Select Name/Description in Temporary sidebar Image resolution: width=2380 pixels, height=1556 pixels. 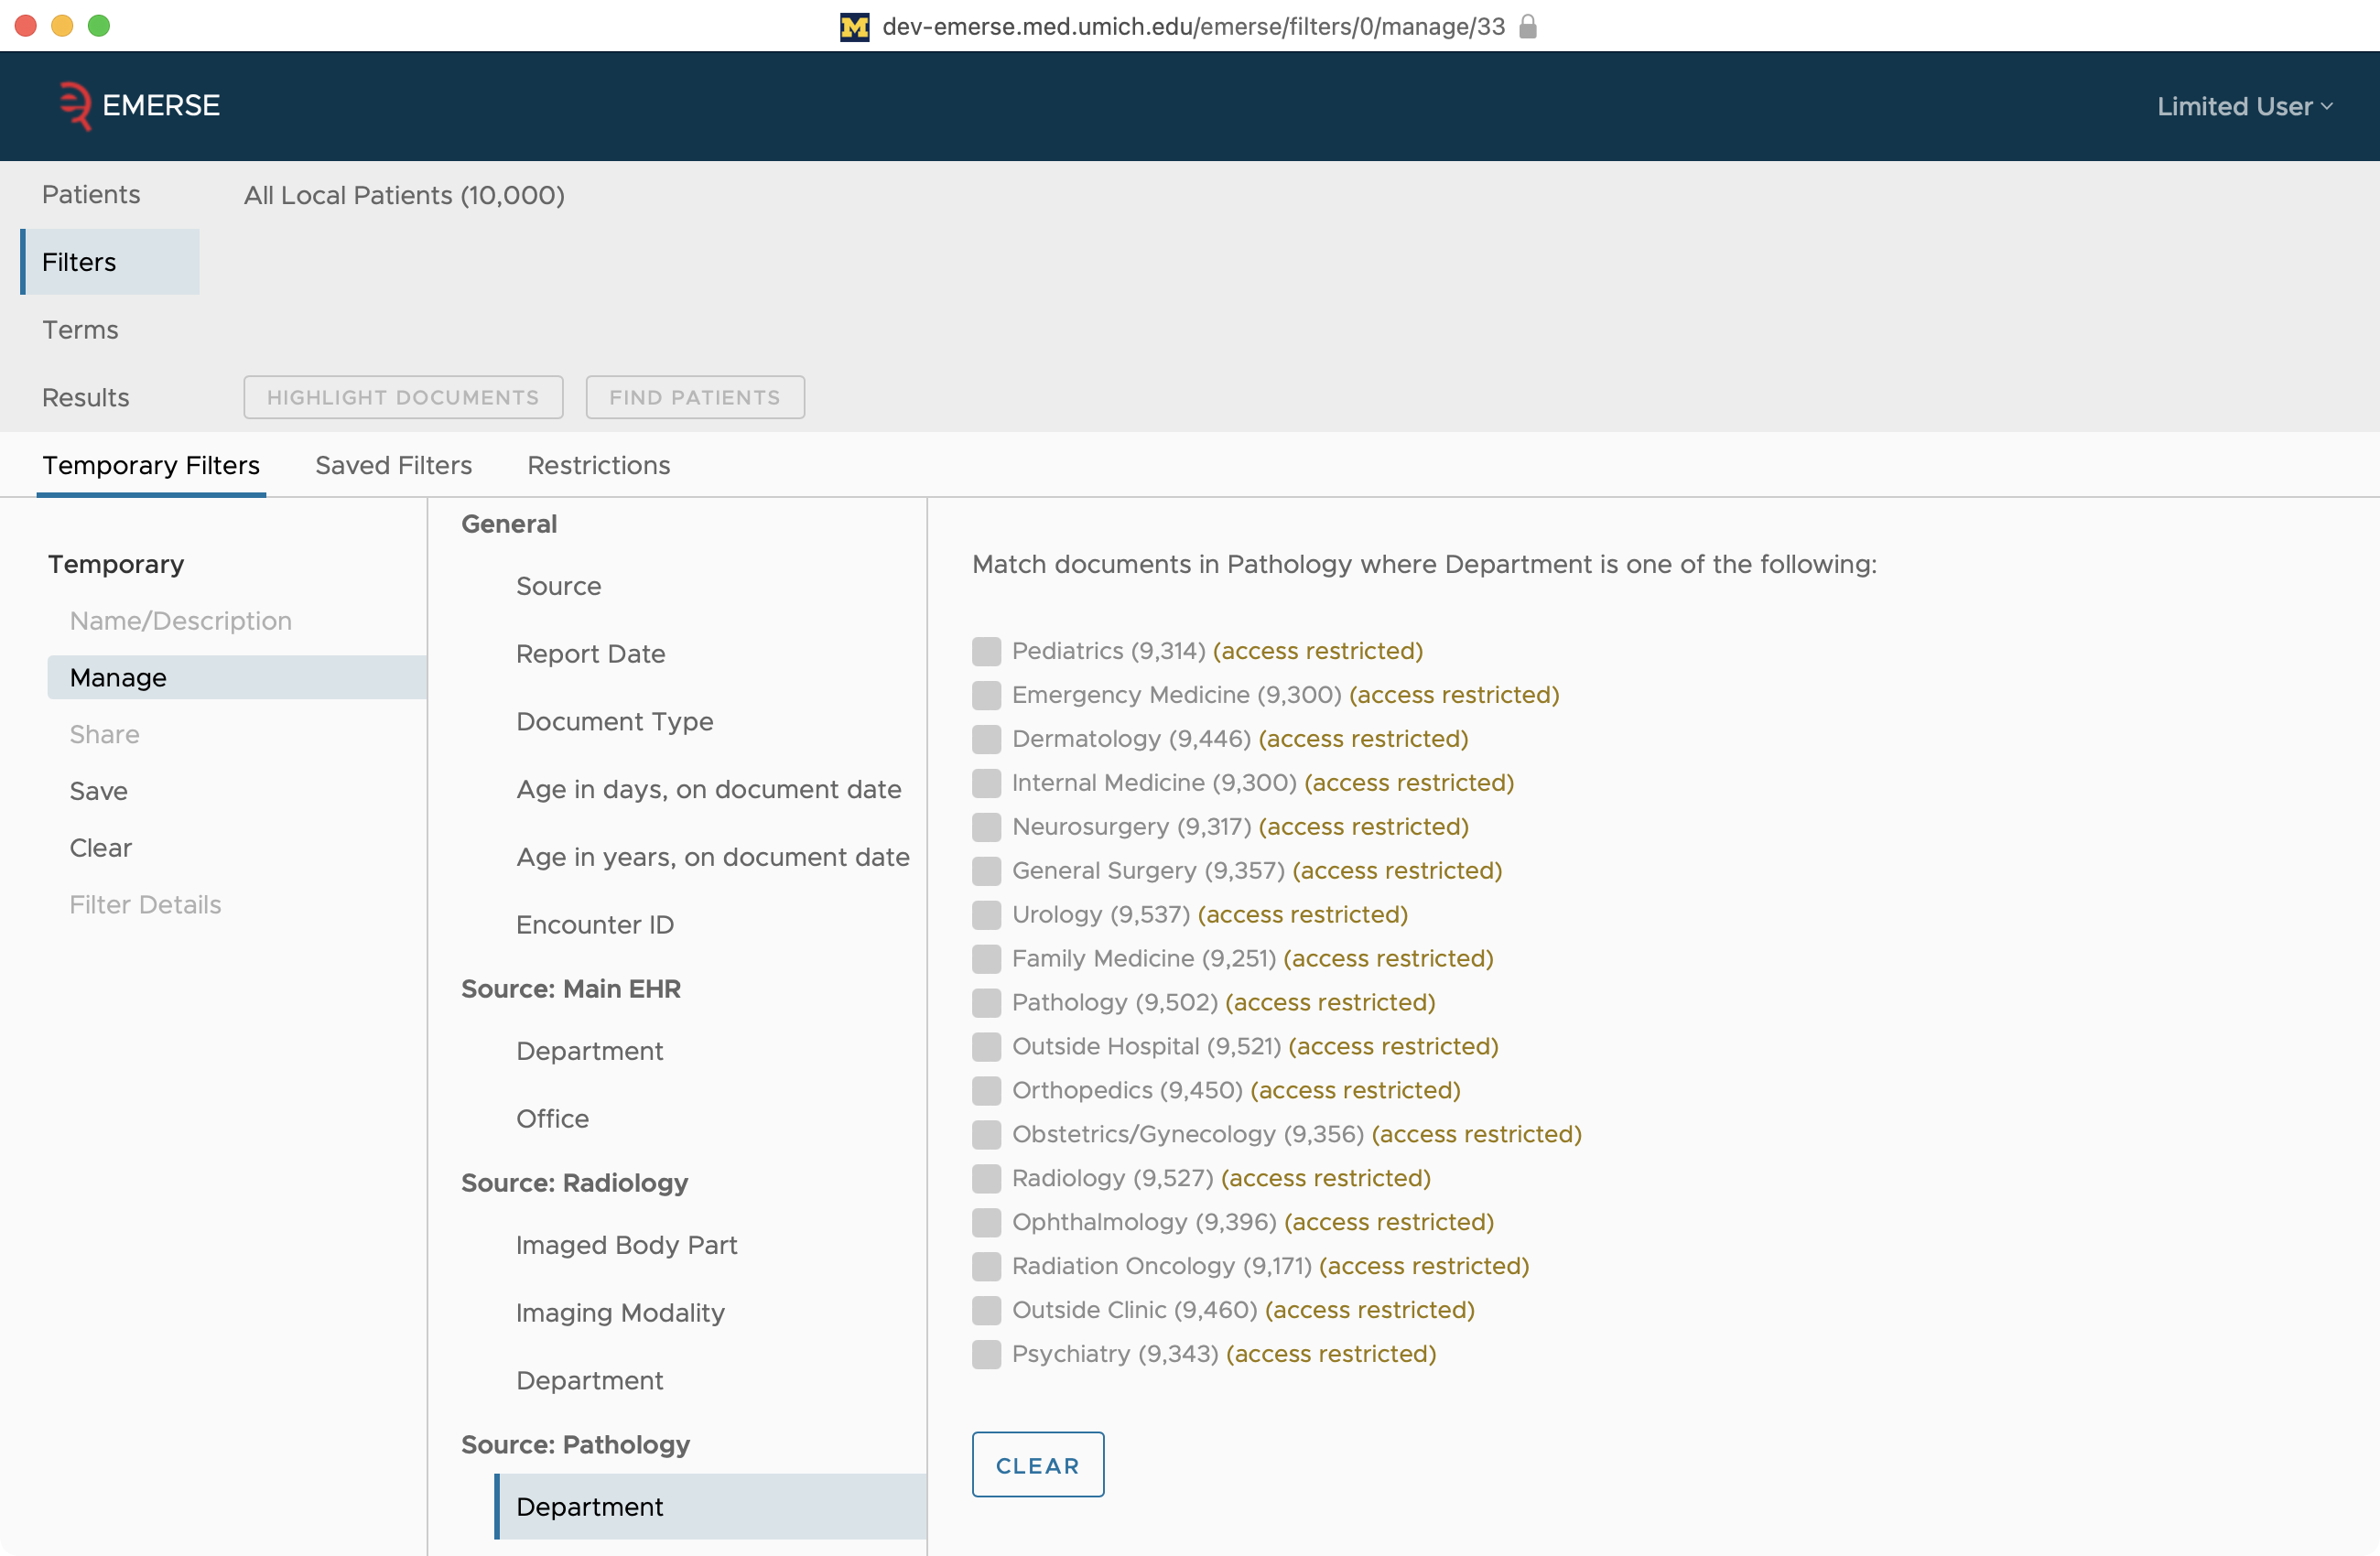coord(180,622)
